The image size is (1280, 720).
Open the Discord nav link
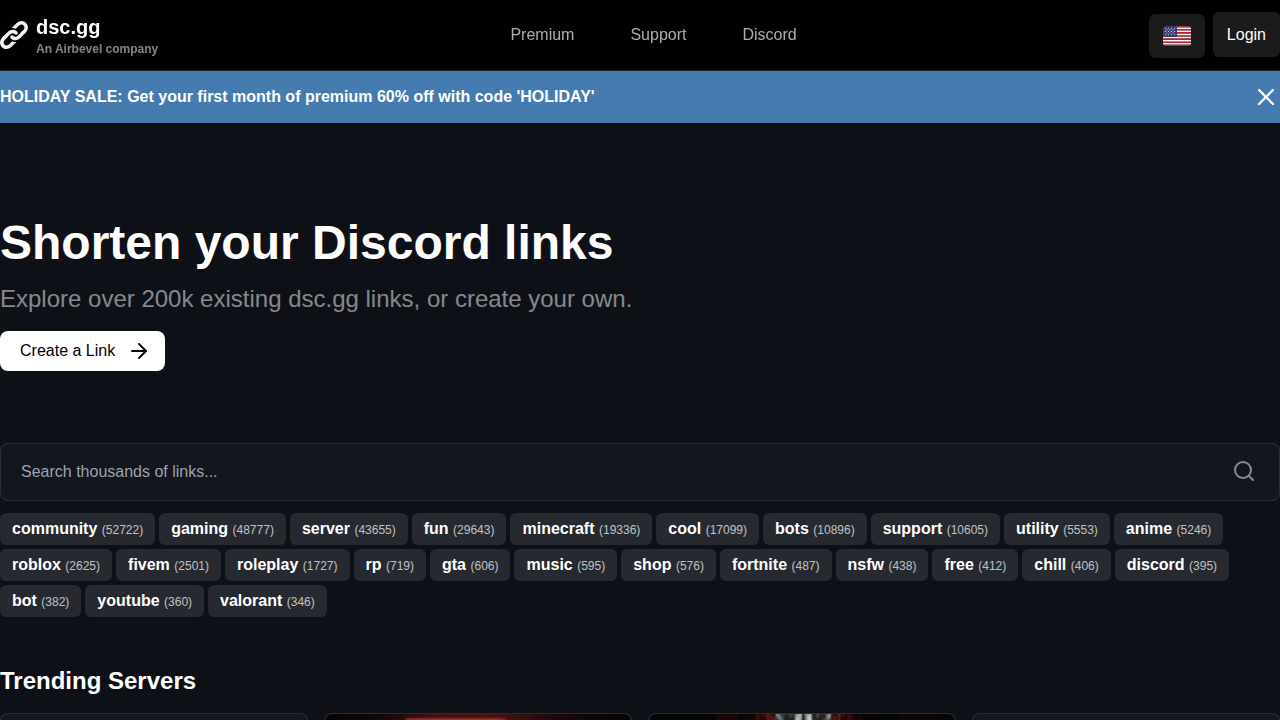[769, 35]
